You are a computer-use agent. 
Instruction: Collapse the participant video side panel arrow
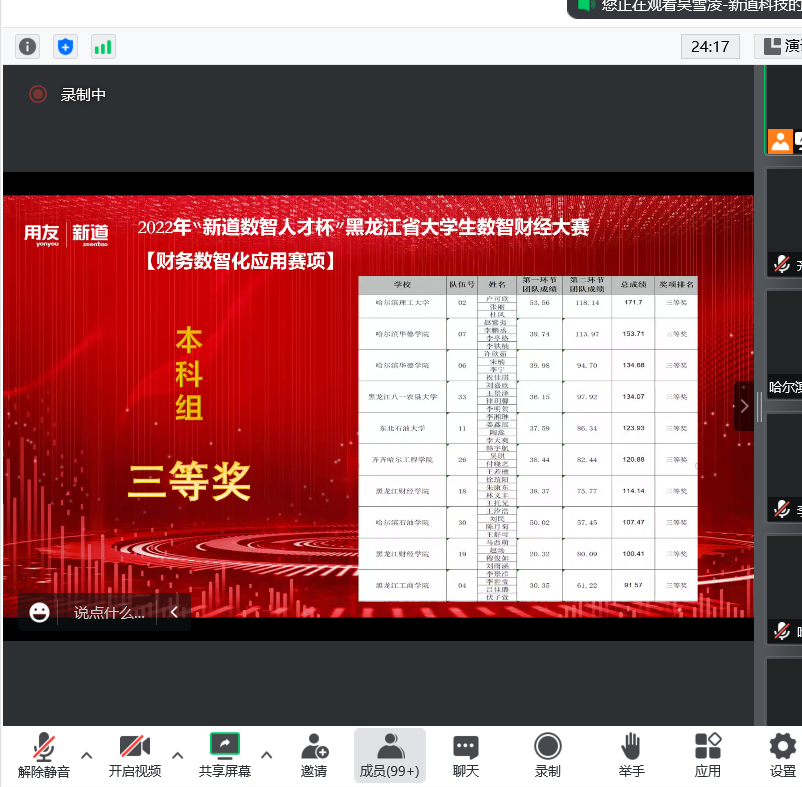click(x=743, y=406)
